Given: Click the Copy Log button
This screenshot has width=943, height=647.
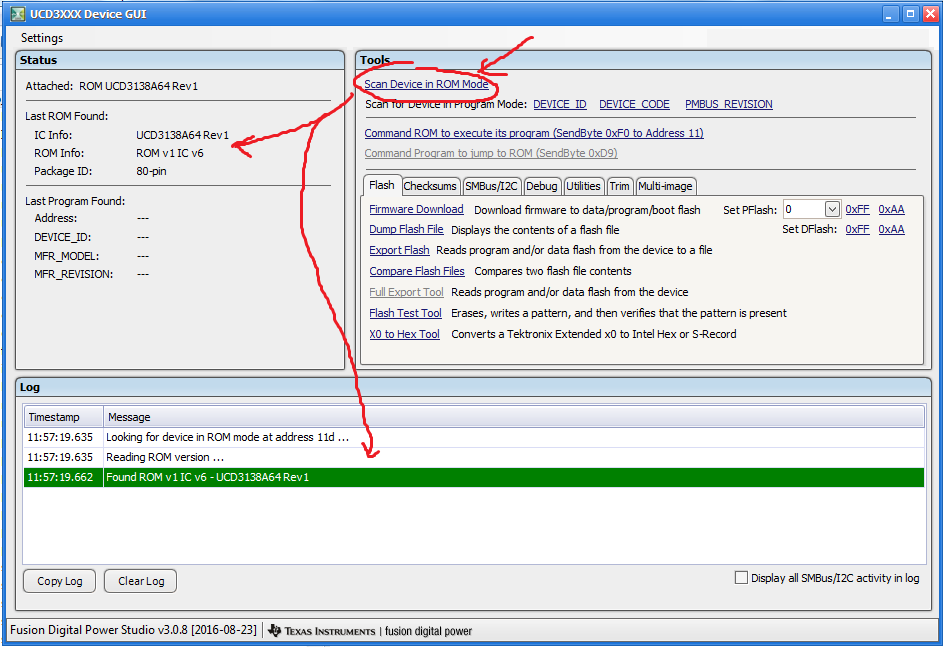Looking at the screenshot, I should click(60, 581).
